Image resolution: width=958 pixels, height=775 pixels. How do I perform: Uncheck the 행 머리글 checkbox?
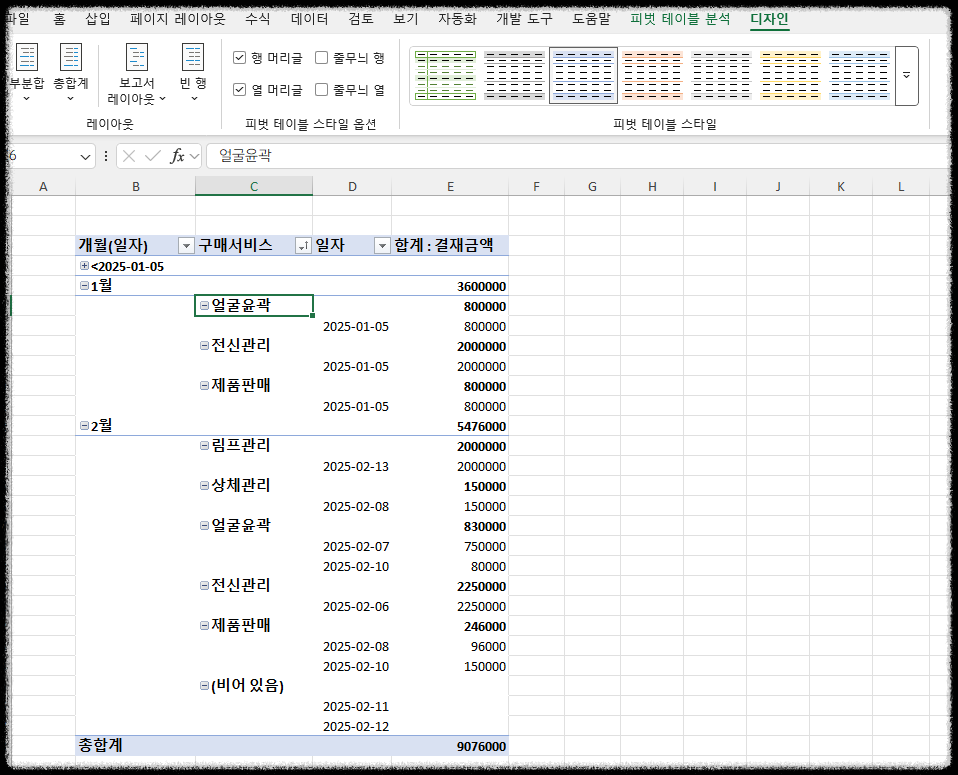coord(240,57)
